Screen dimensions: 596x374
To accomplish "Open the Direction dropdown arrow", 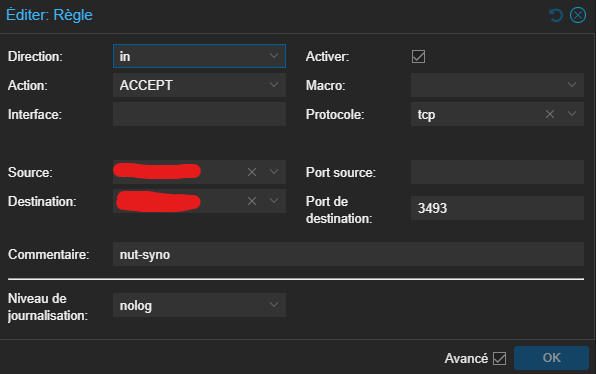I will [274, 56].
